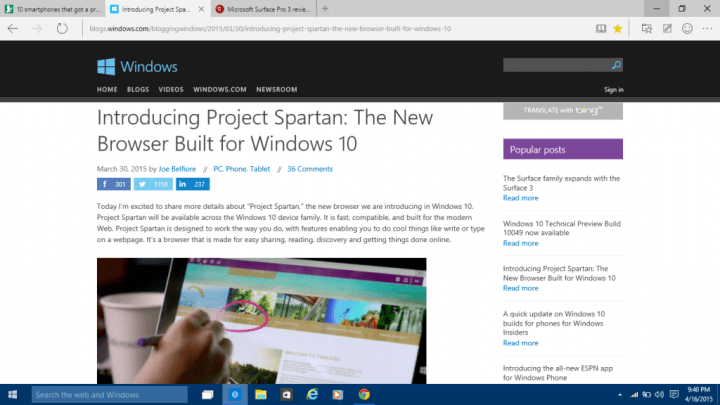This screenshot has width=720, height=405.
Task: Open a new tab with plus icon
Action: pyautogui.click(x=325, y=9)
